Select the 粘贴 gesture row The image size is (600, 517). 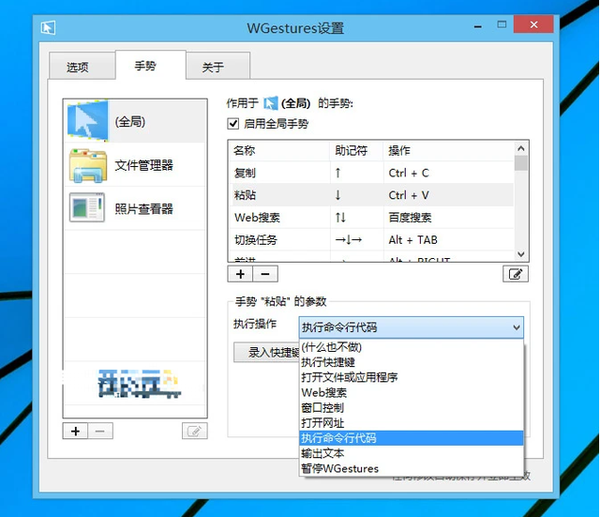[370, 195]
